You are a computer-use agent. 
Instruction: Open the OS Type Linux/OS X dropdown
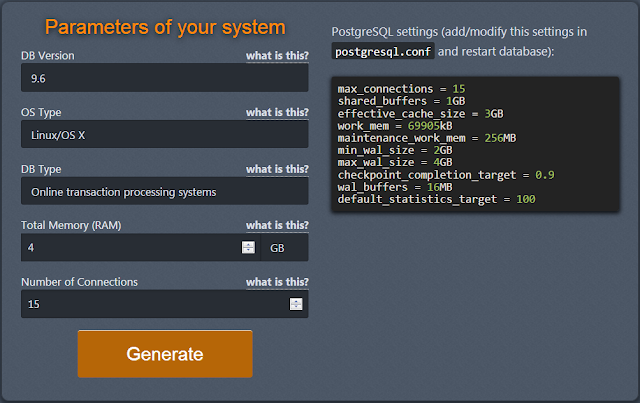[x=165, y=134]
